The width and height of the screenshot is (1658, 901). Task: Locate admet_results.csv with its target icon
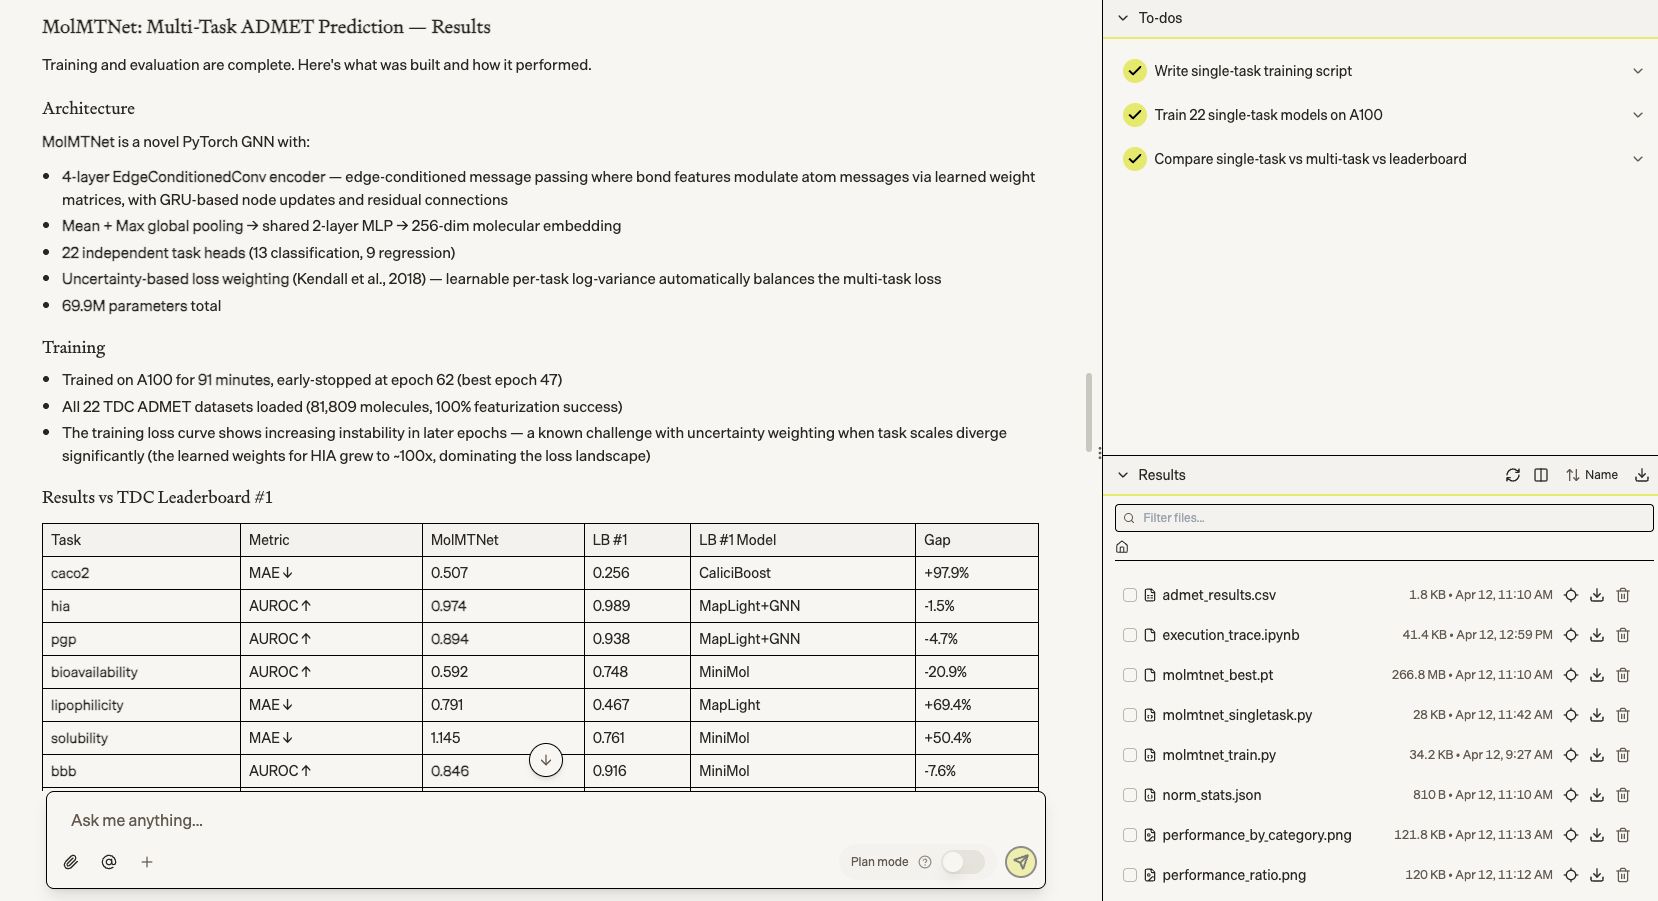tap(1571, 595)
